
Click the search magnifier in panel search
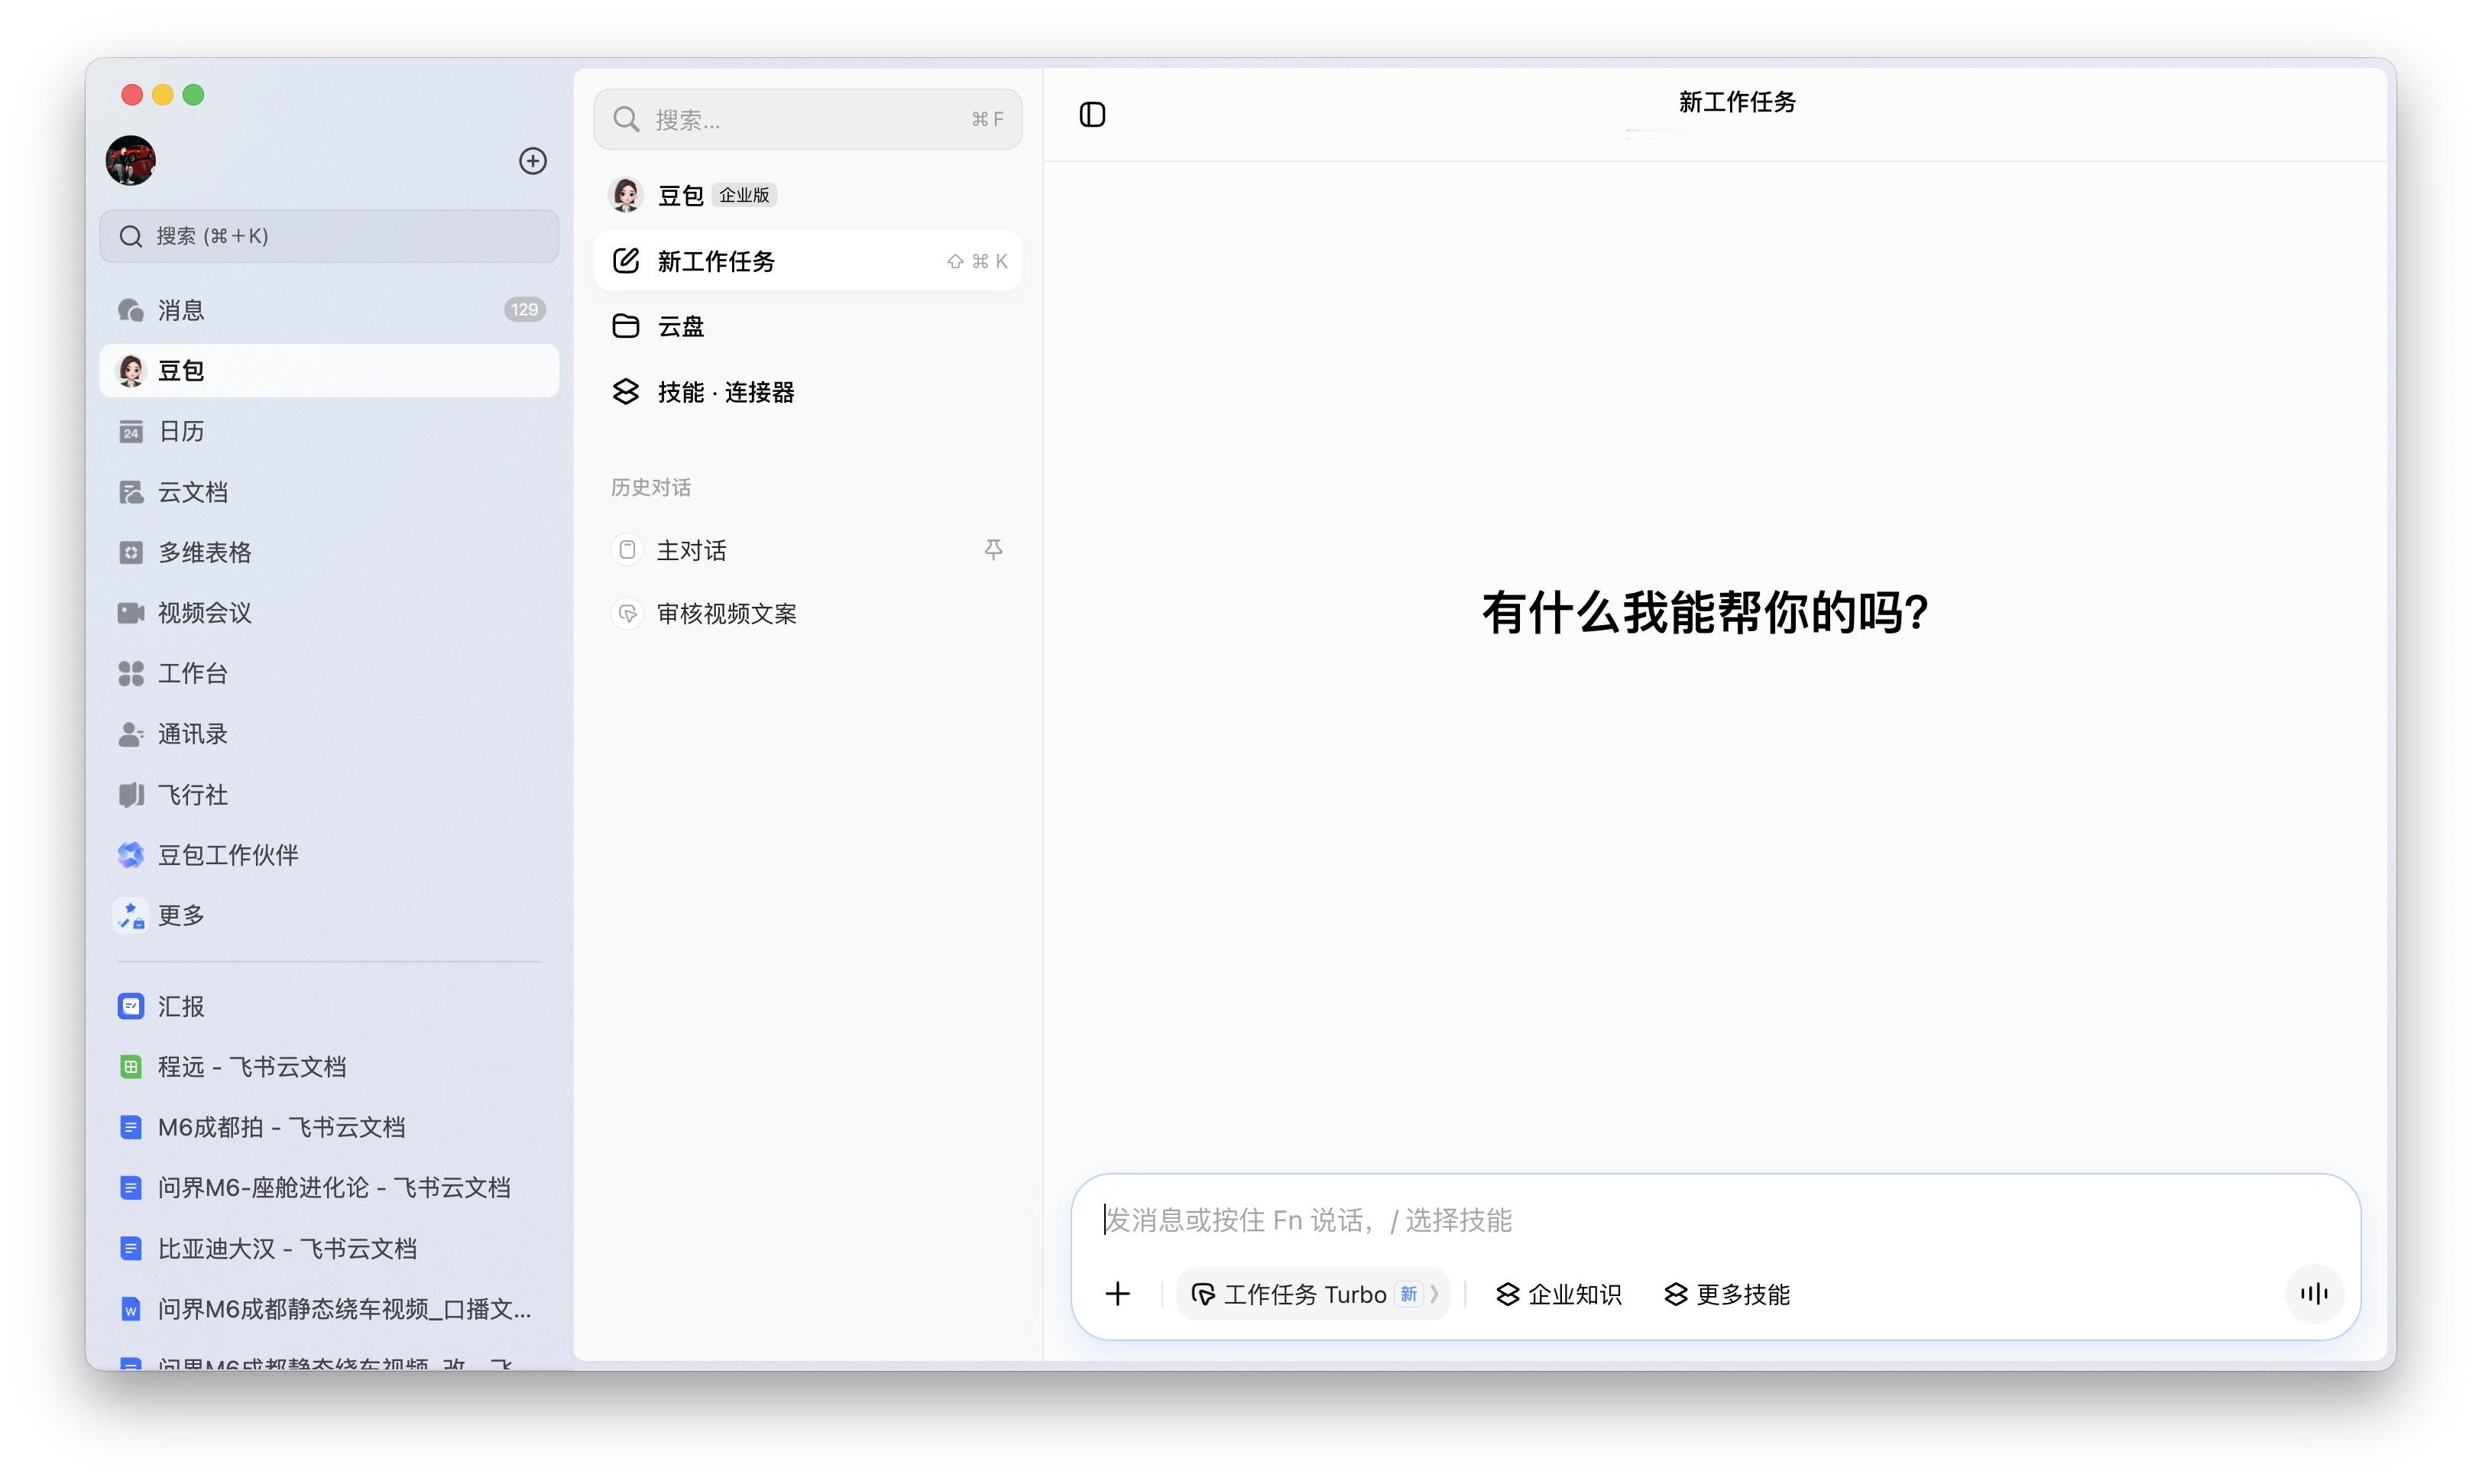click(626, 120)
